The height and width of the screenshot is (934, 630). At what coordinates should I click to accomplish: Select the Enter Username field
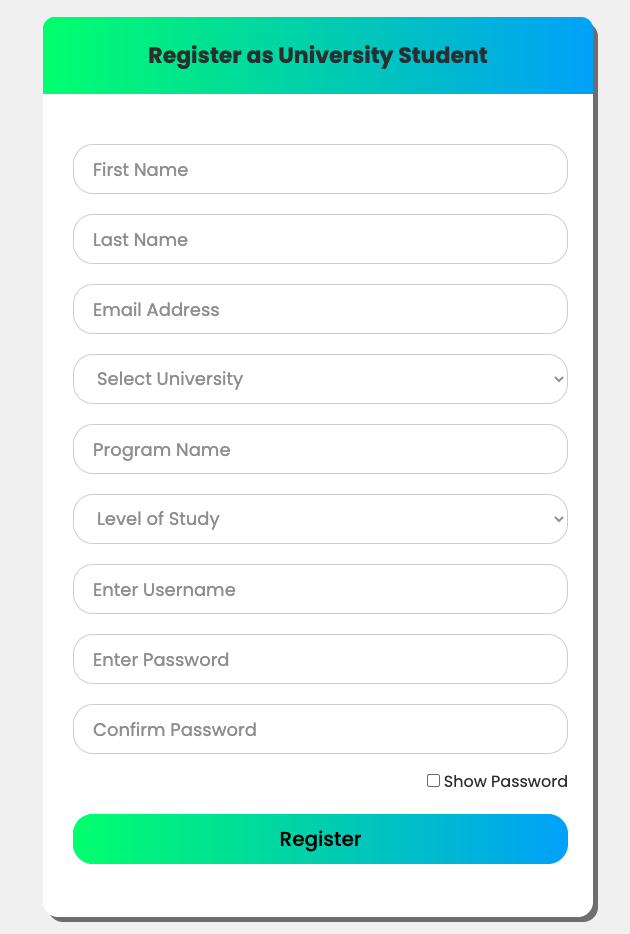coord(320,589)
